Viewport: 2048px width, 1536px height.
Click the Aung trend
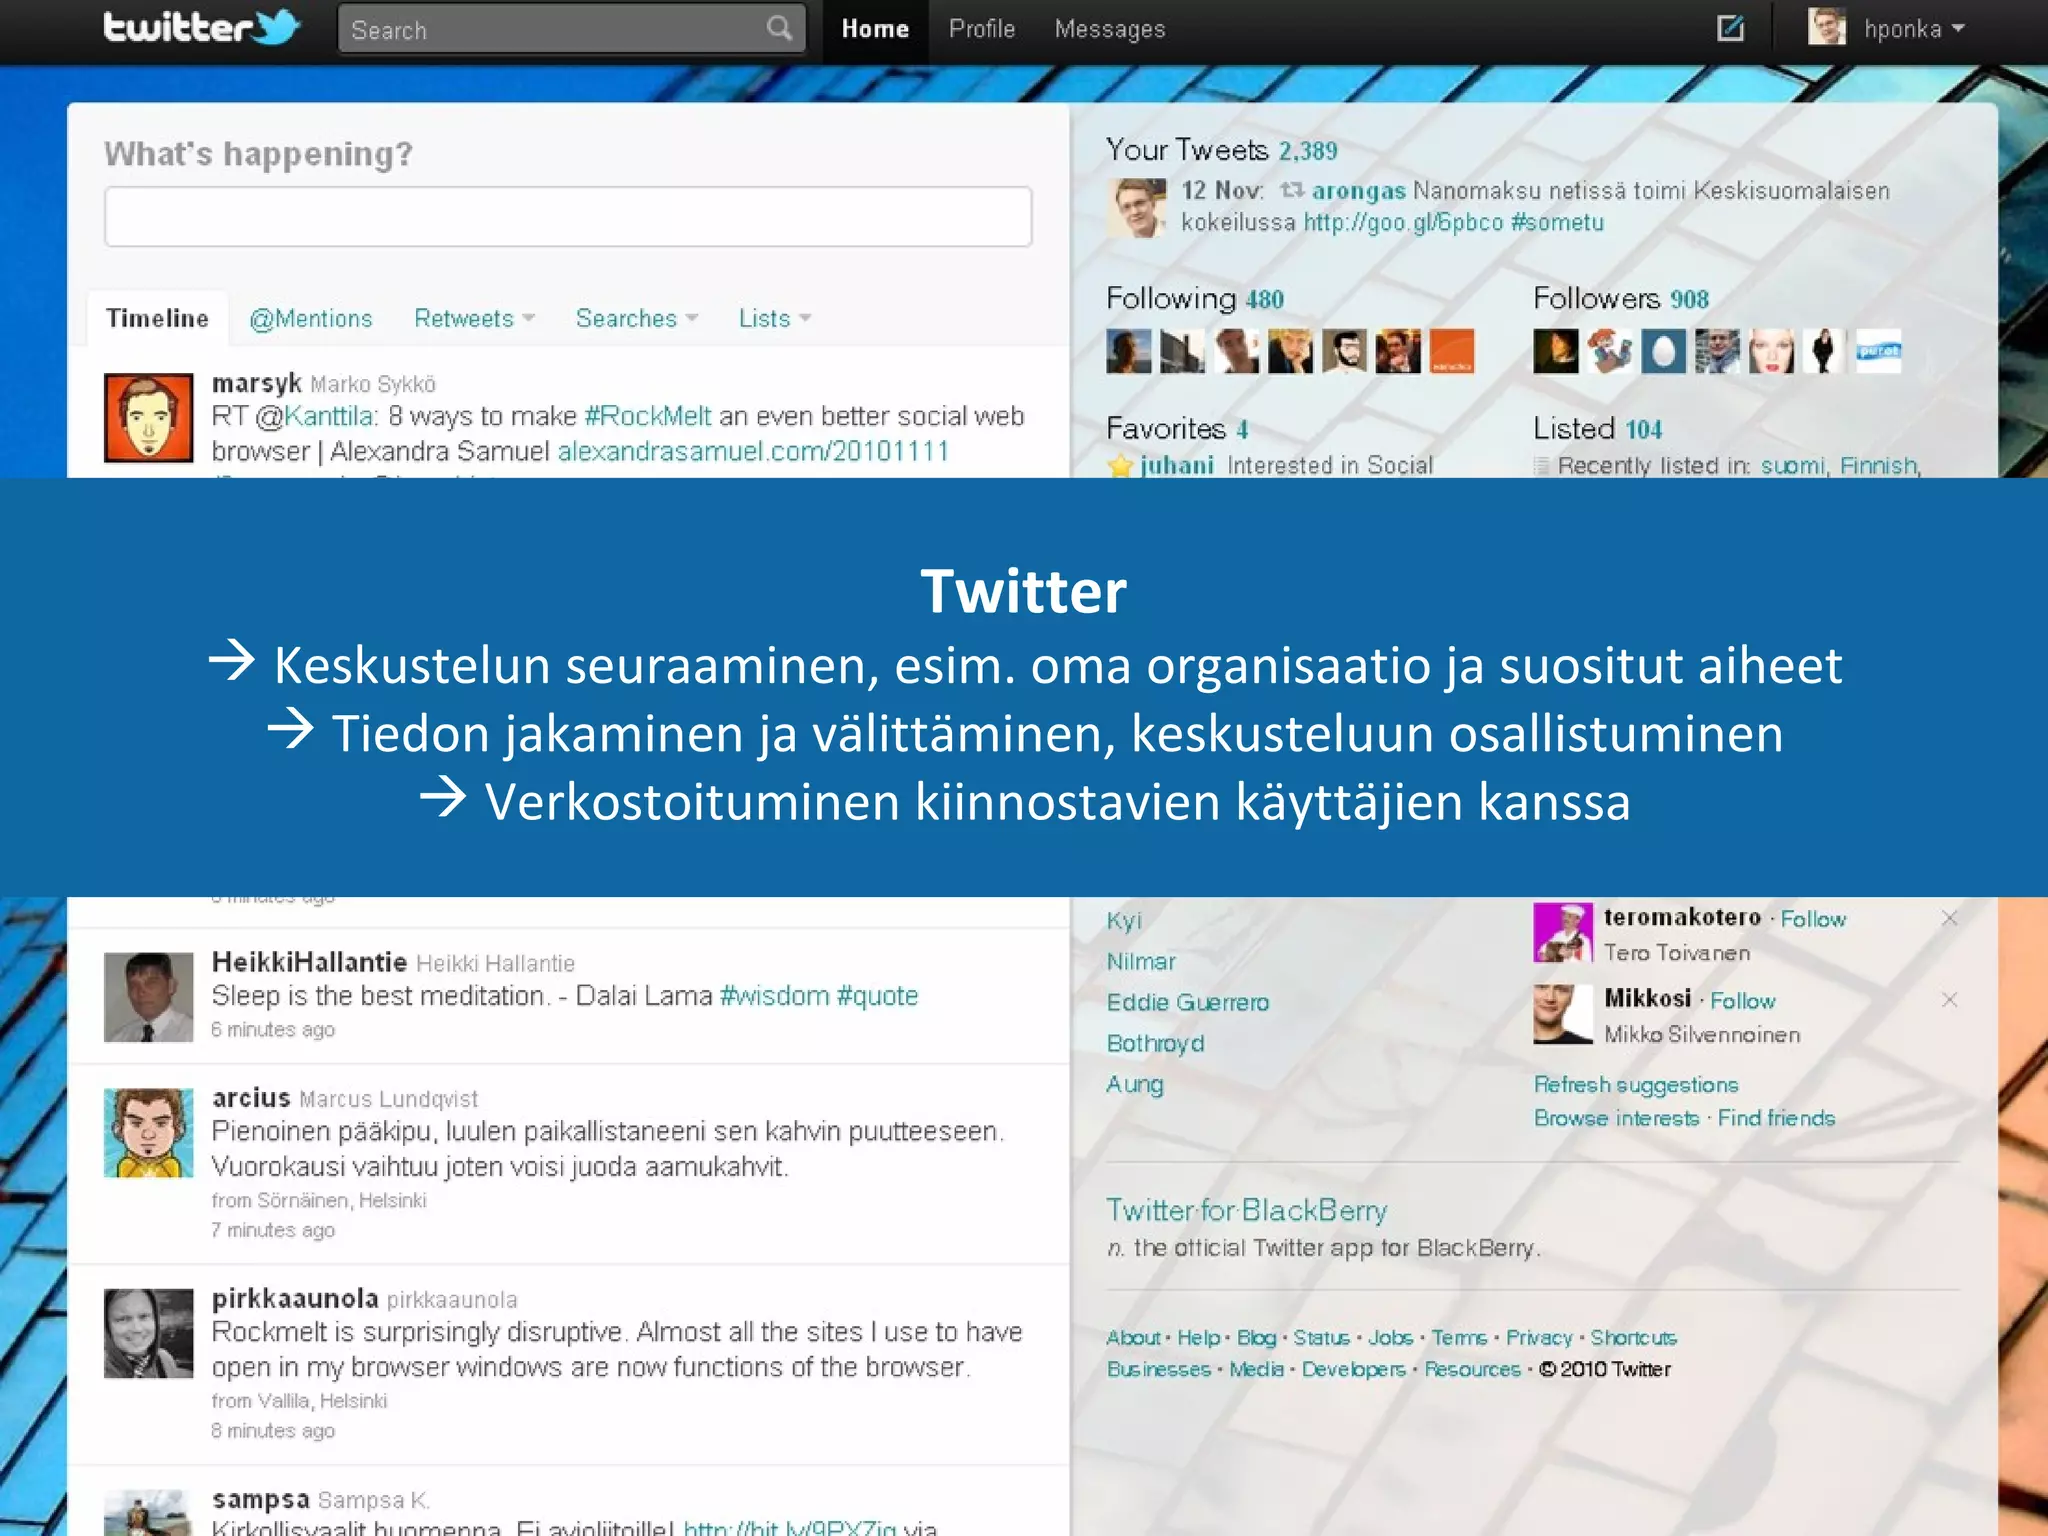(1134, 1084)
